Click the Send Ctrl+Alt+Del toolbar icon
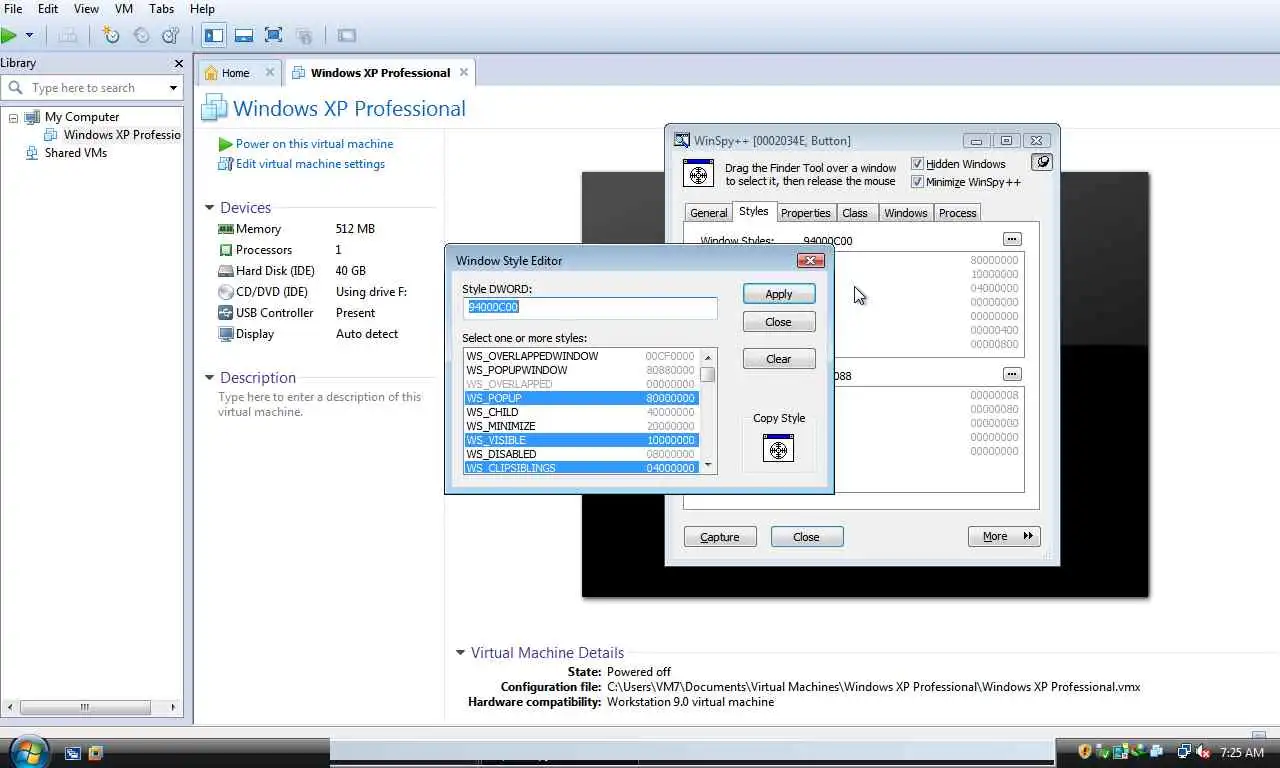1280x768 pixels. click(x=68, y=35)
